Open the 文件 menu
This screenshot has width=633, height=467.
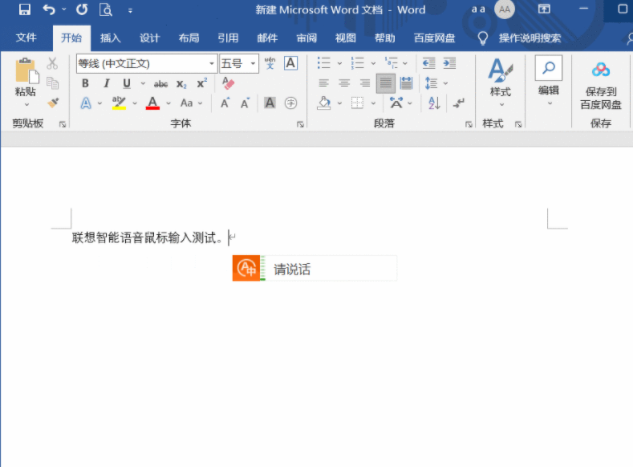26,38
